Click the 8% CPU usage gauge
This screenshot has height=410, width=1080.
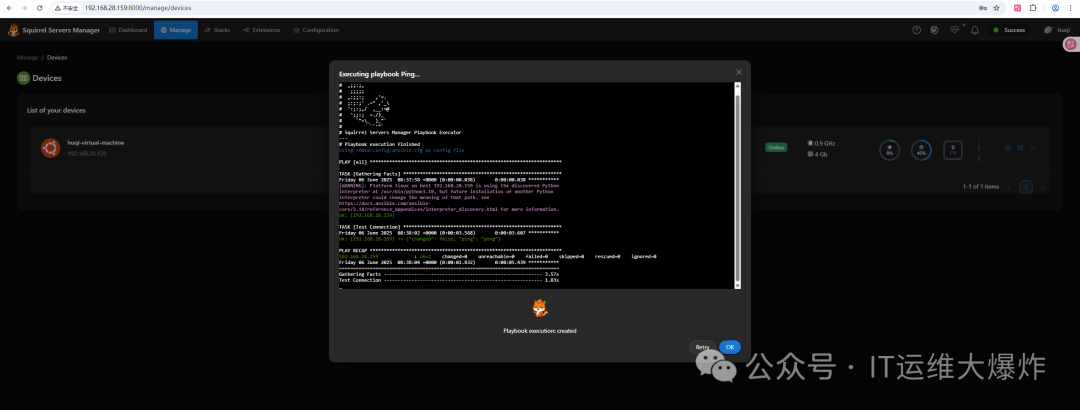889,150
